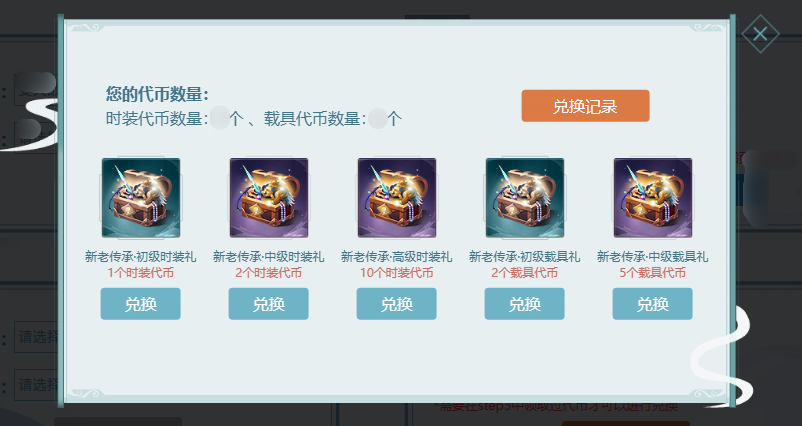Click 兑换 under 中级时装礼
Screen dimensions: 802x426
coord(269,304)
